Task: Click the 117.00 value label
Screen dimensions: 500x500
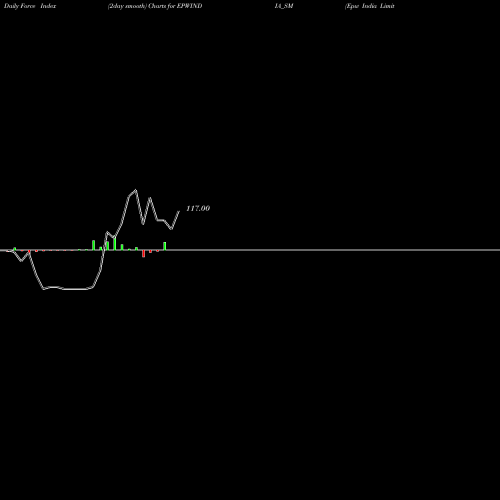Action: click(x=198, y=208)
